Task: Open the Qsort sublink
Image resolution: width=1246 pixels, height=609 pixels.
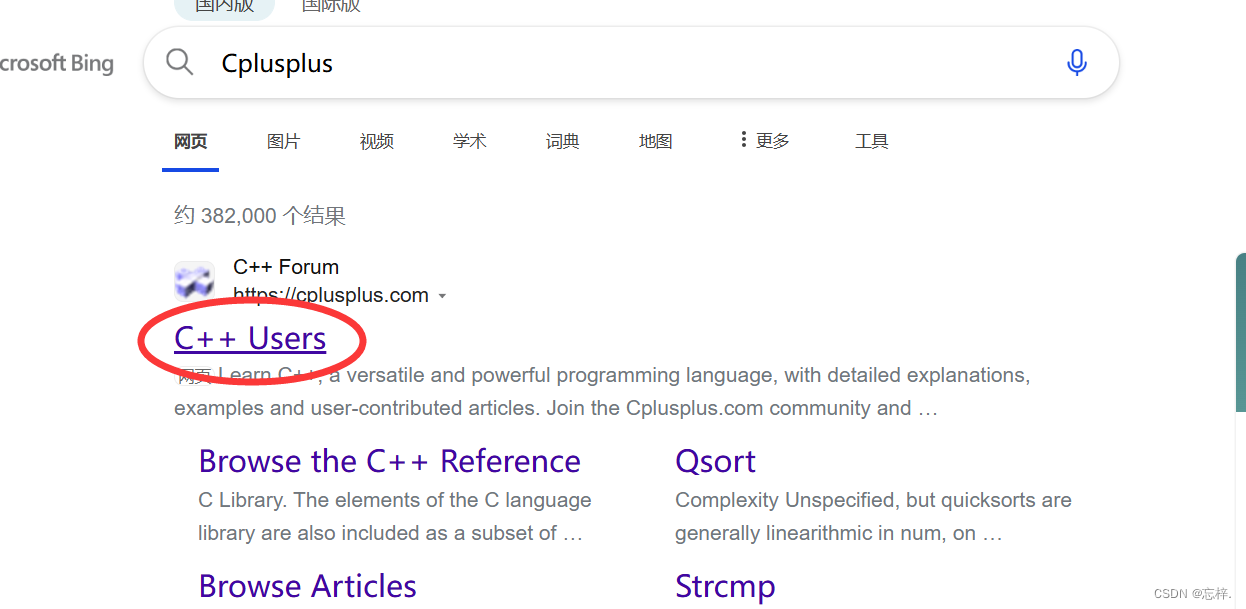Action: pyautogui.click(x=715, y=461)
